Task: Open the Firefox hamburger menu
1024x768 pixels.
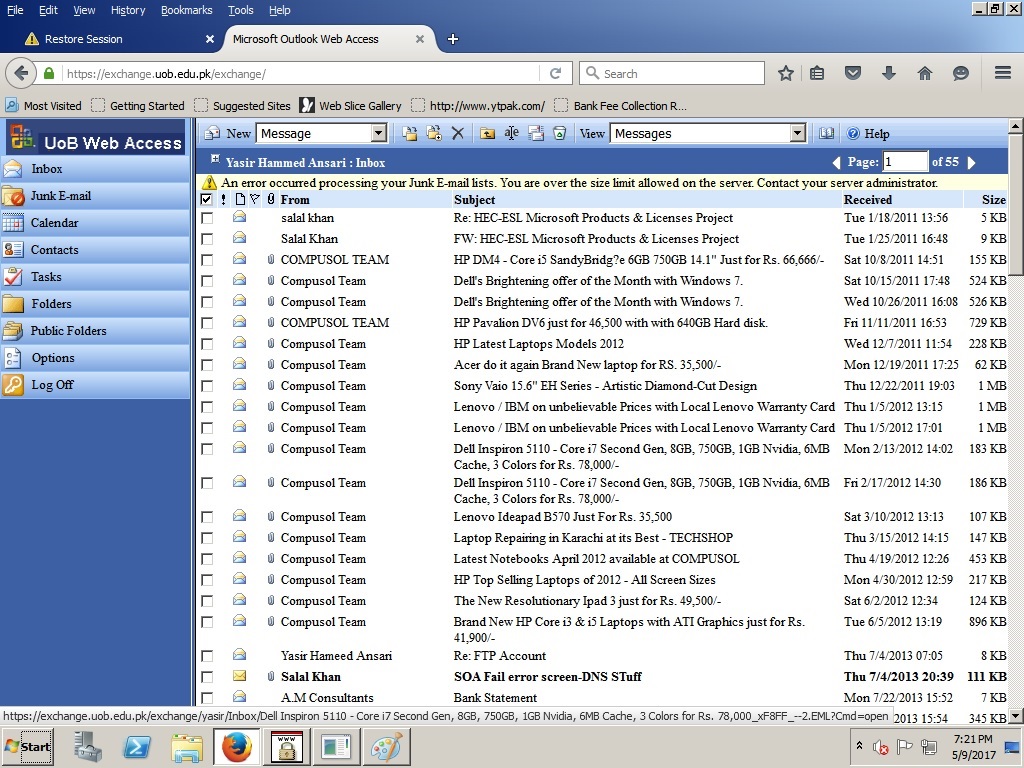Action: click(1003, 73)
